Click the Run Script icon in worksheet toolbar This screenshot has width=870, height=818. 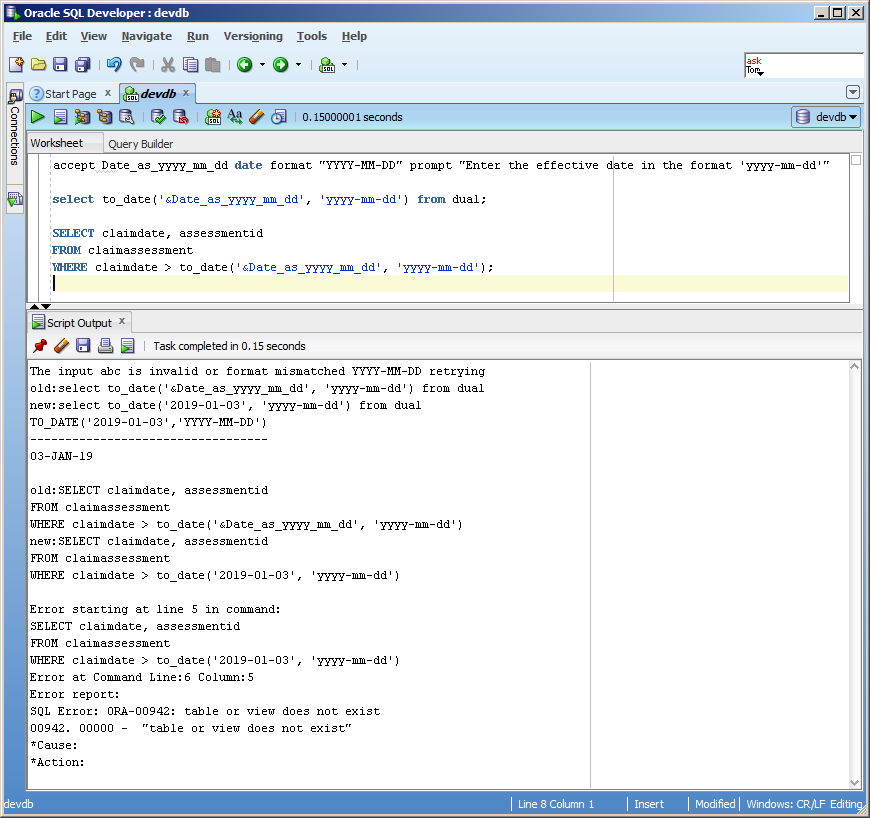[60, 117]
